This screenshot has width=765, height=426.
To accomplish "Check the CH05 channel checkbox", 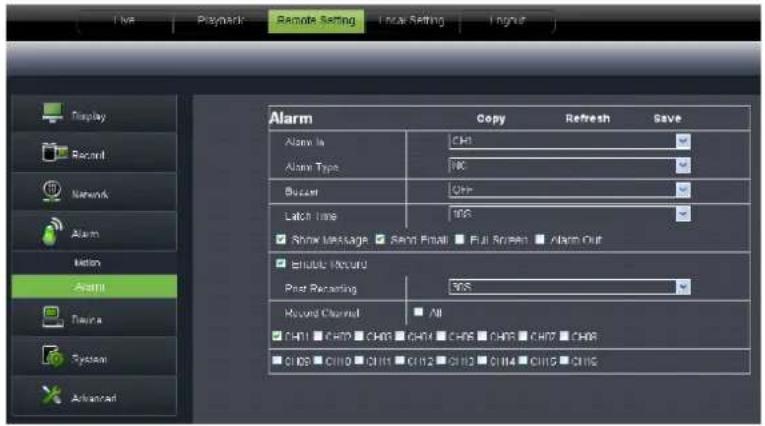I will pos(441,336).
